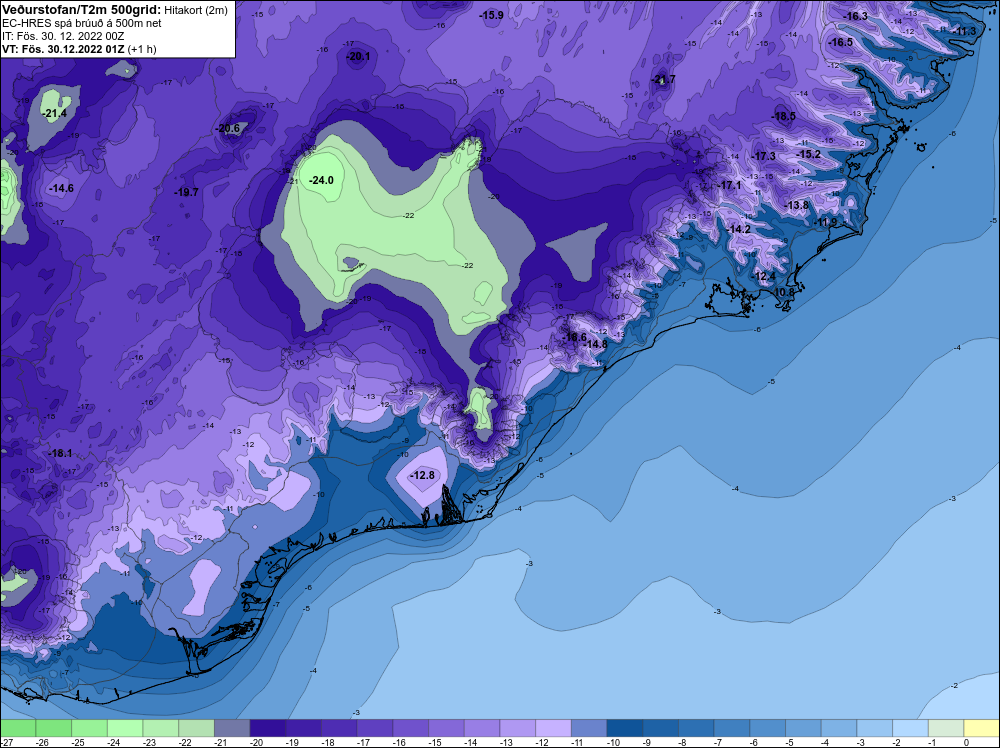Click the -24.0 temperature value on the glacier
This screenshot has height=748, width=1000.
click(321, 180)
